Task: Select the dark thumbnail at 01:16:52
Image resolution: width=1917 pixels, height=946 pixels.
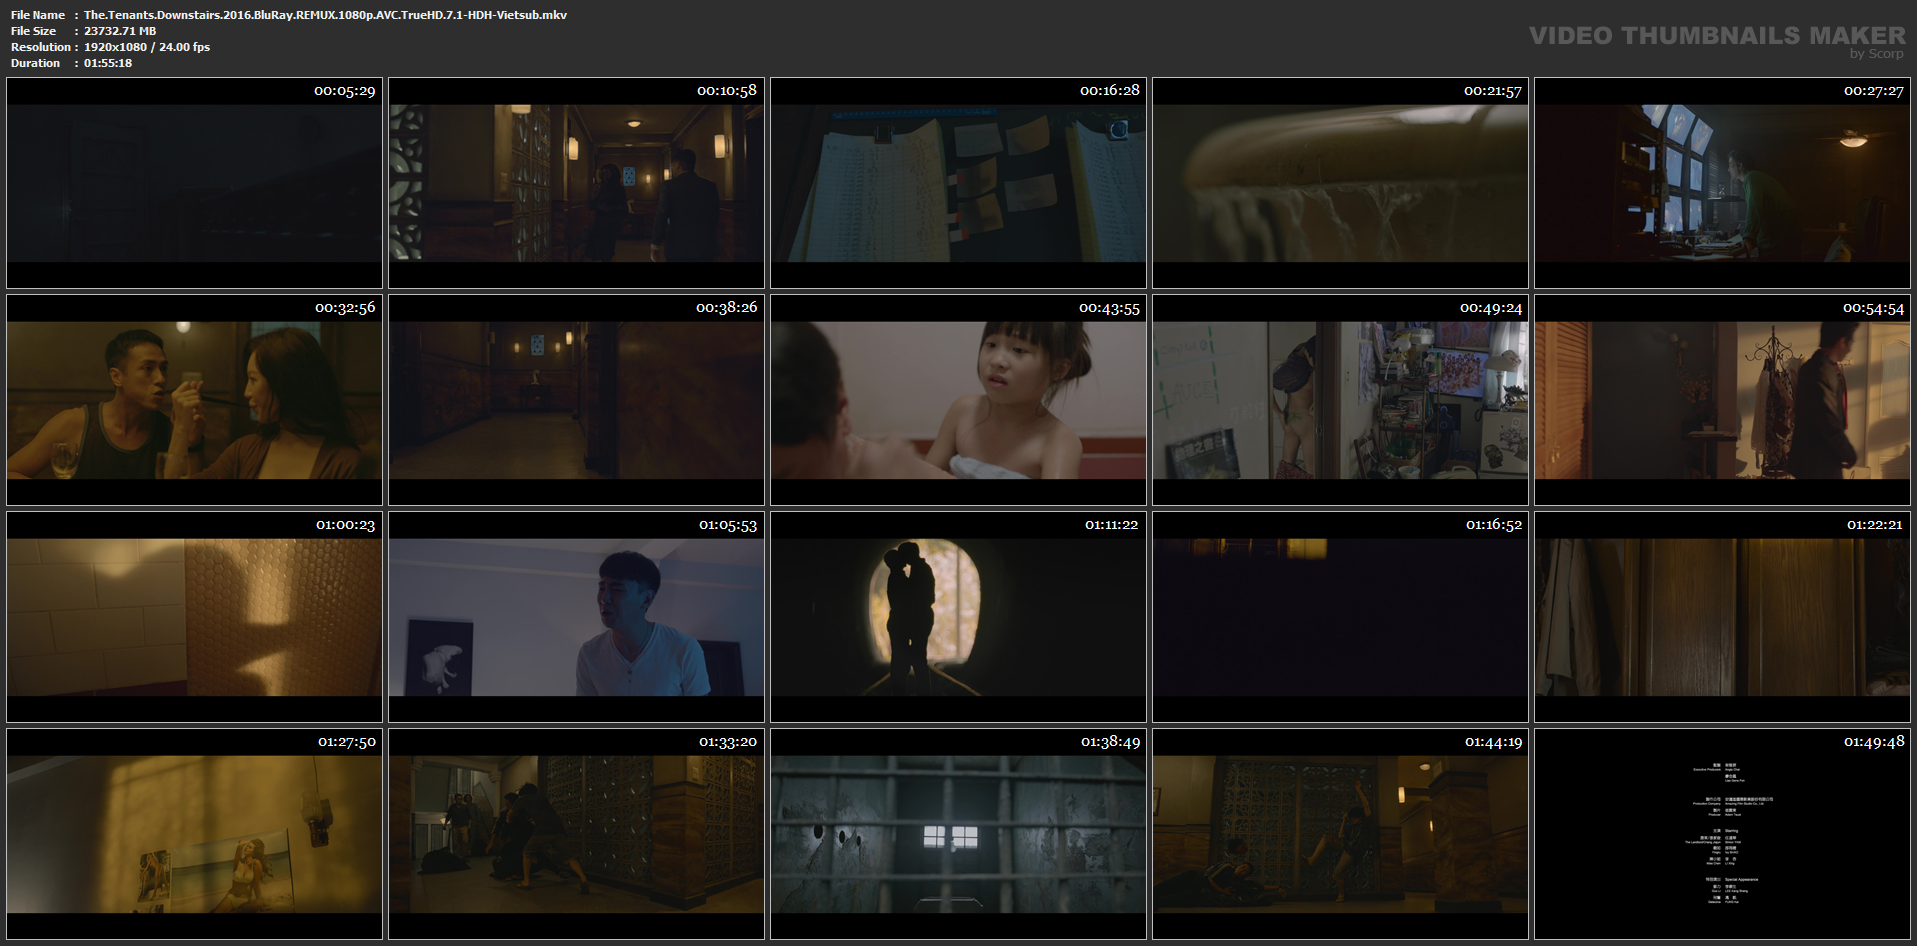Action: click(1340, 617)
